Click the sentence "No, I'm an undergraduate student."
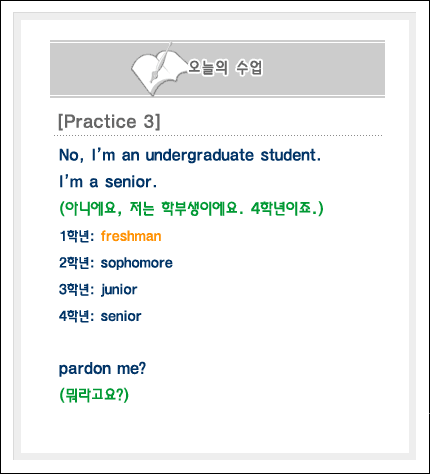The width and height of the screenshot is (430, 474). 190,155
